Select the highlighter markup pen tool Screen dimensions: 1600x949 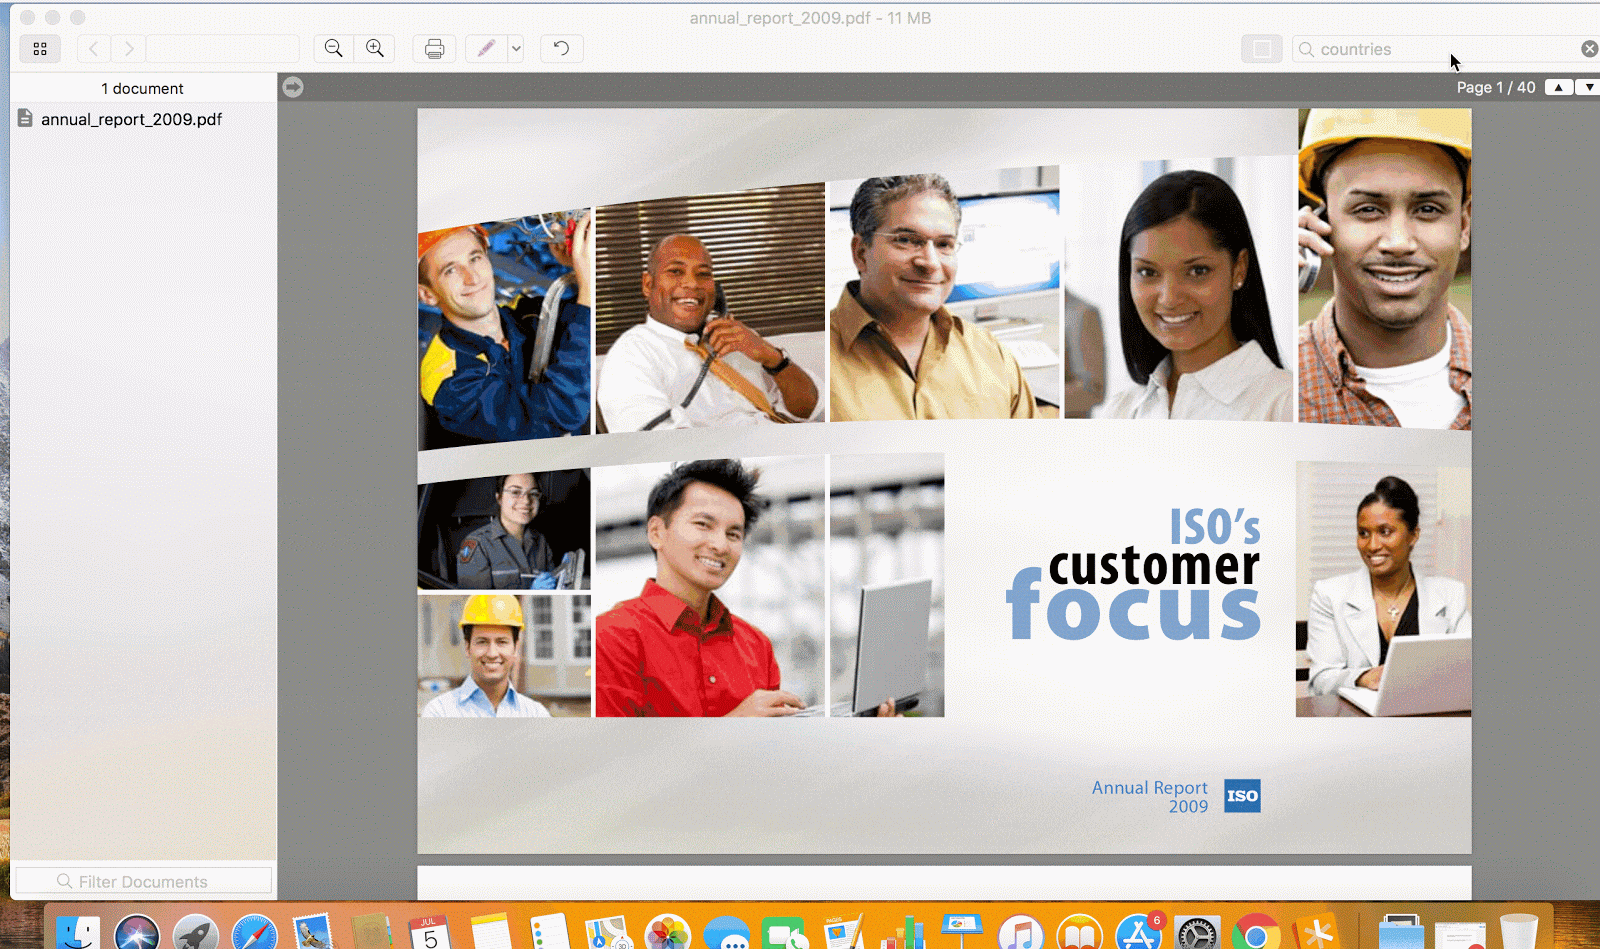(486, 48)
